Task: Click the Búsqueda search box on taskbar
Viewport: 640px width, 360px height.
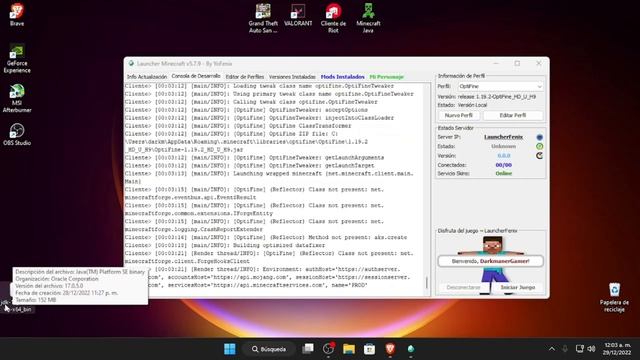Action: click(269, 349)
